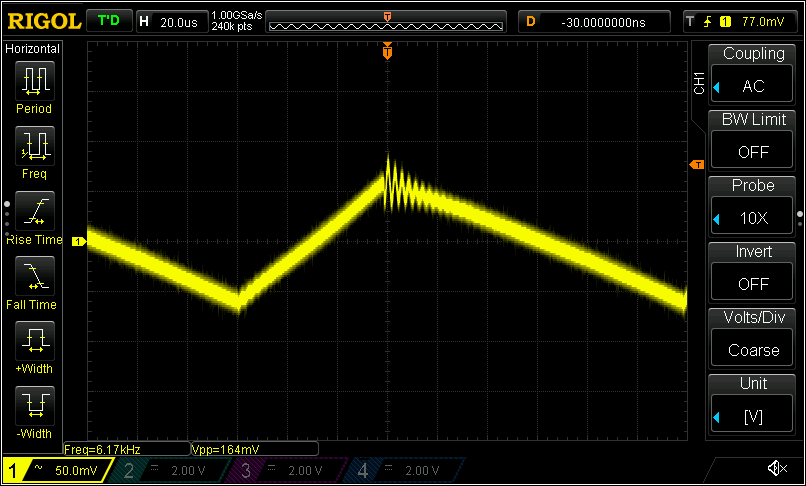
Task: Open the Coupling AC dropdown
Action: [753, 75]
